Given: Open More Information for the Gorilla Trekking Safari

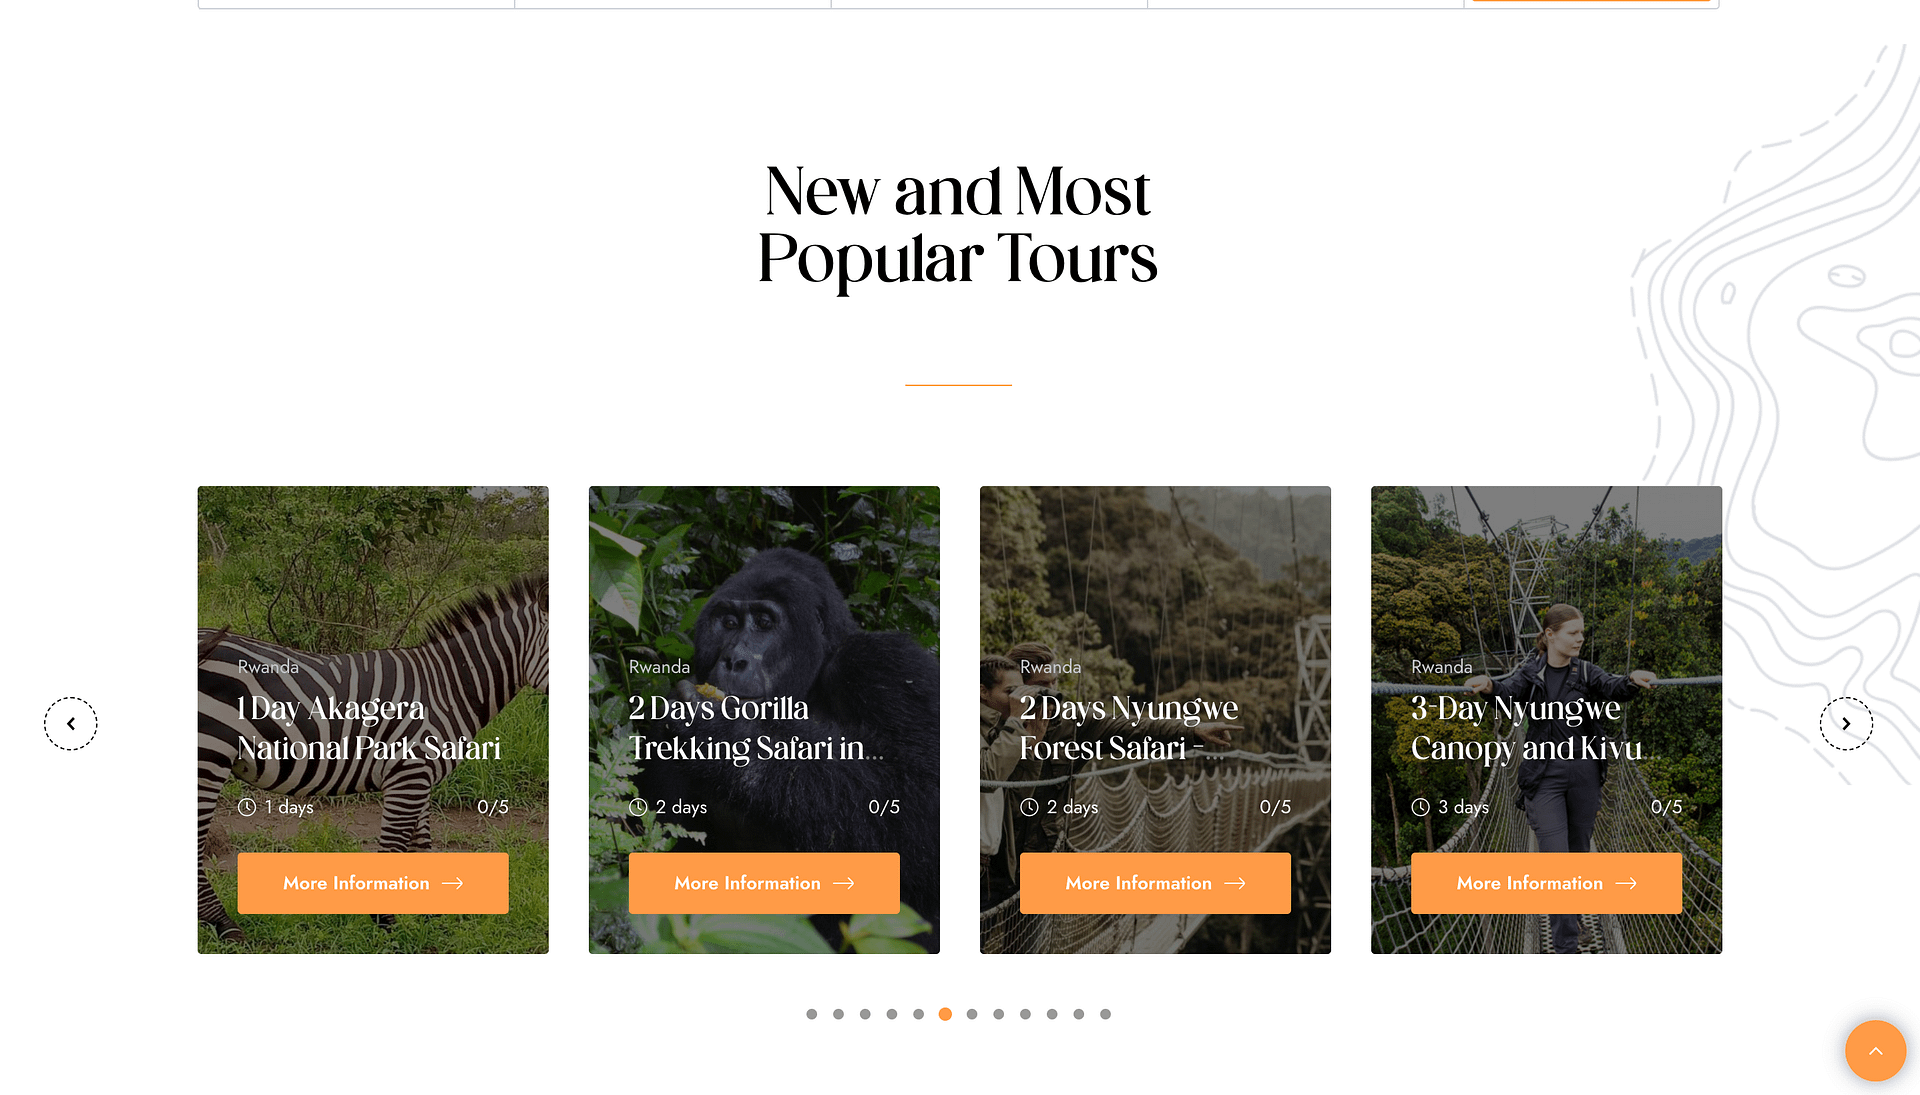Looking at the screenshot, I should (x=764, y=883).
